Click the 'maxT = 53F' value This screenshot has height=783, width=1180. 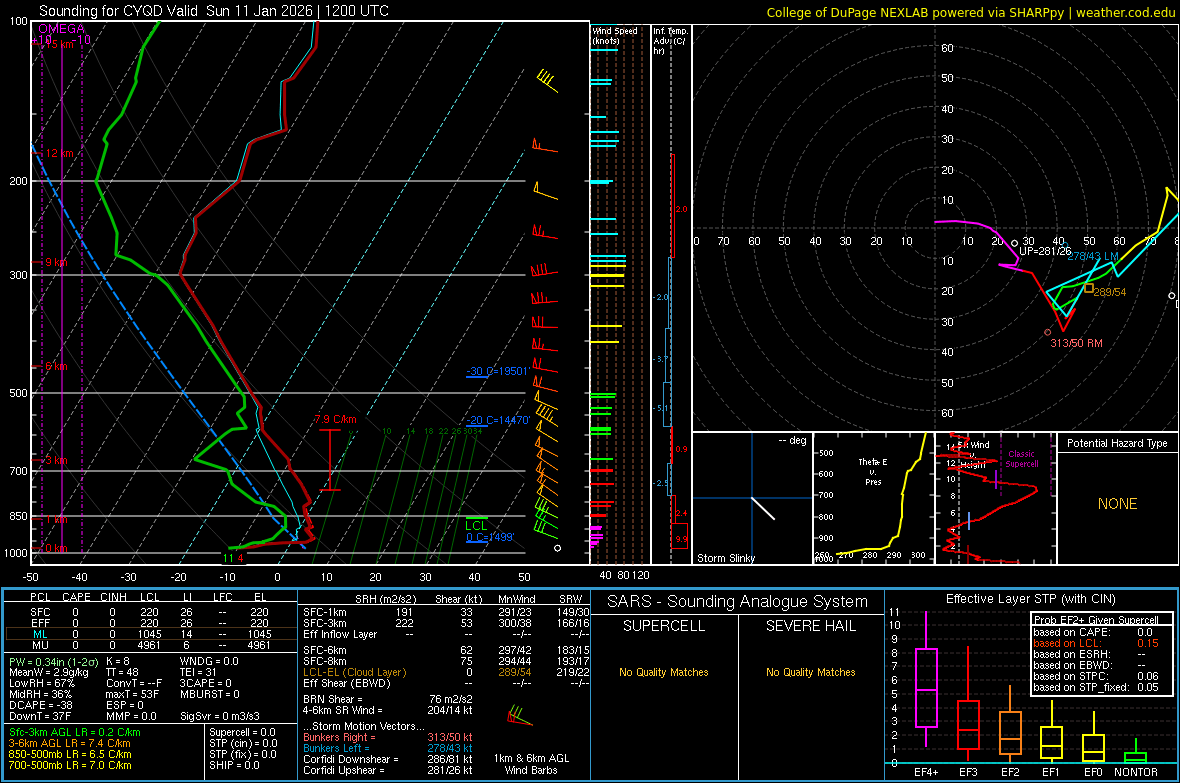(132, 694)
